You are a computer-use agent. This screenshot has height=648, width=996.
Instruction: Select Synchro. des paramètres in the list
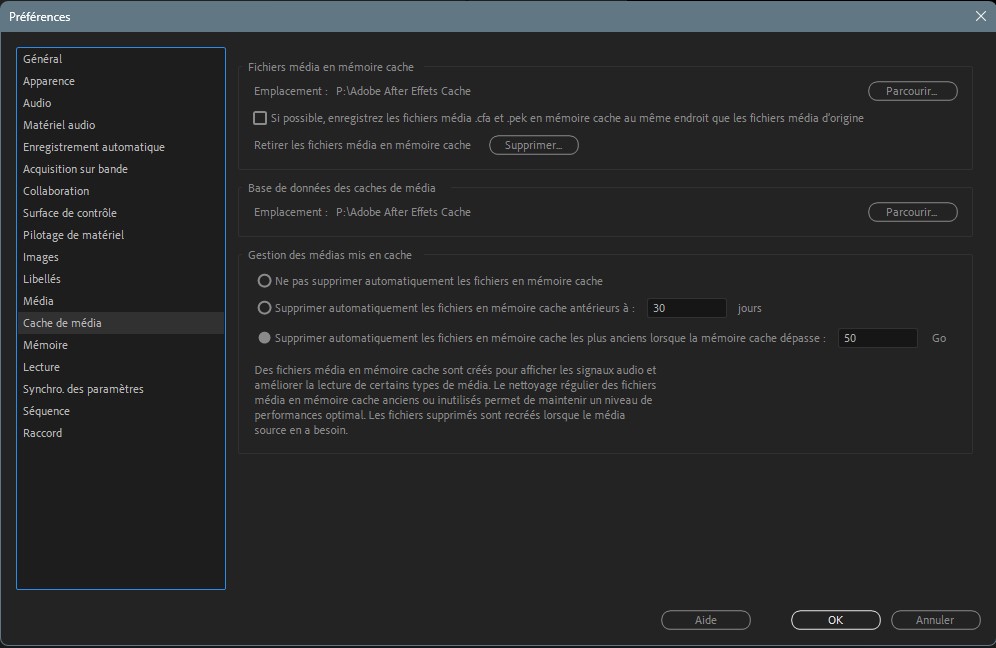pyautogui.click(x=83, y=389)
